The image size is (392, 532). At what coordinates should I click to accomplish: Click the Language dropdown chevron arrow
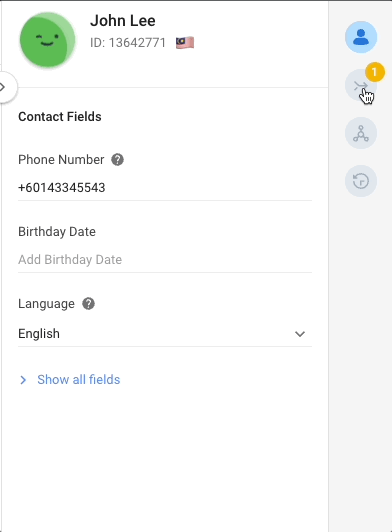click(300, 334)
